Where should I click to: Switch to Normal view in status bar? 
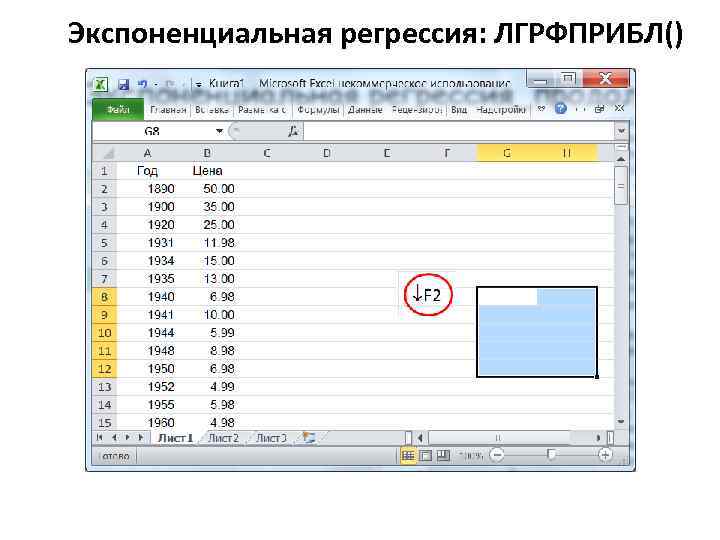pyautogui.click(x=408, y=456)
